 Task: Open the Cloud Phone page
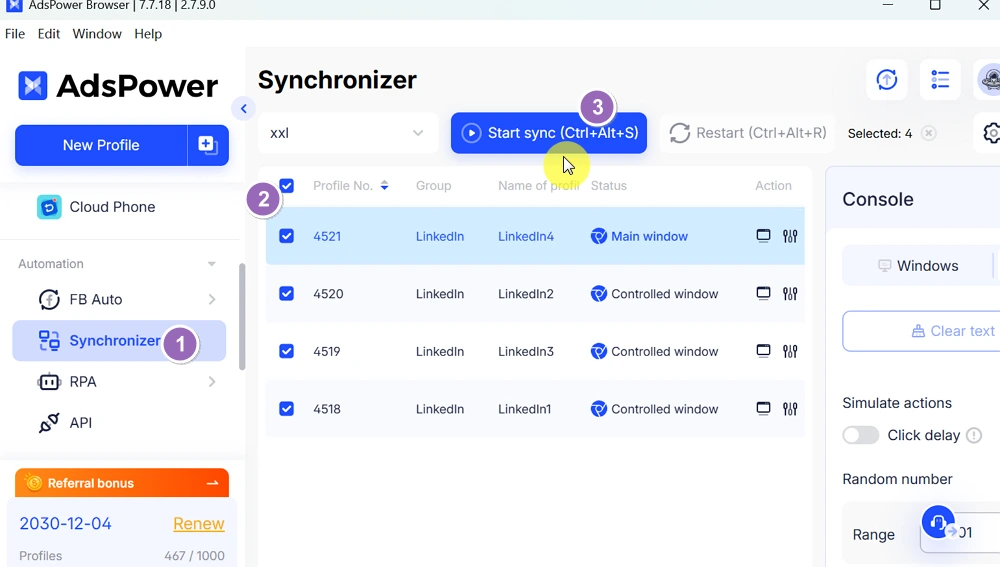point(112,207)
